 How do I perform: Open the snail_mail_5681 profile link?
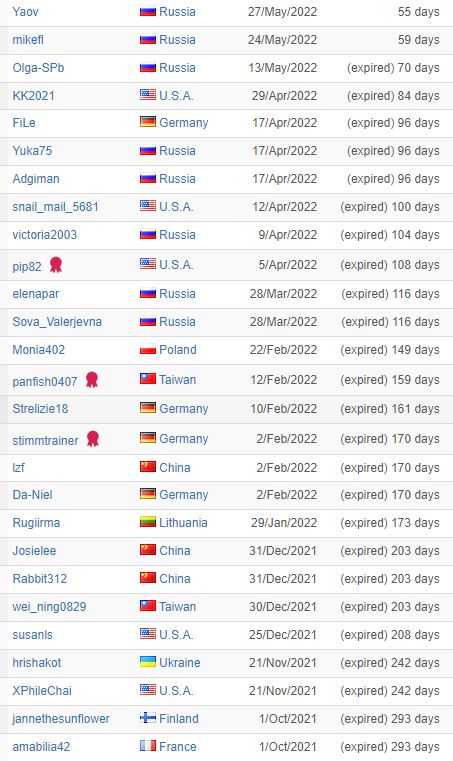(x=55, y=207)
